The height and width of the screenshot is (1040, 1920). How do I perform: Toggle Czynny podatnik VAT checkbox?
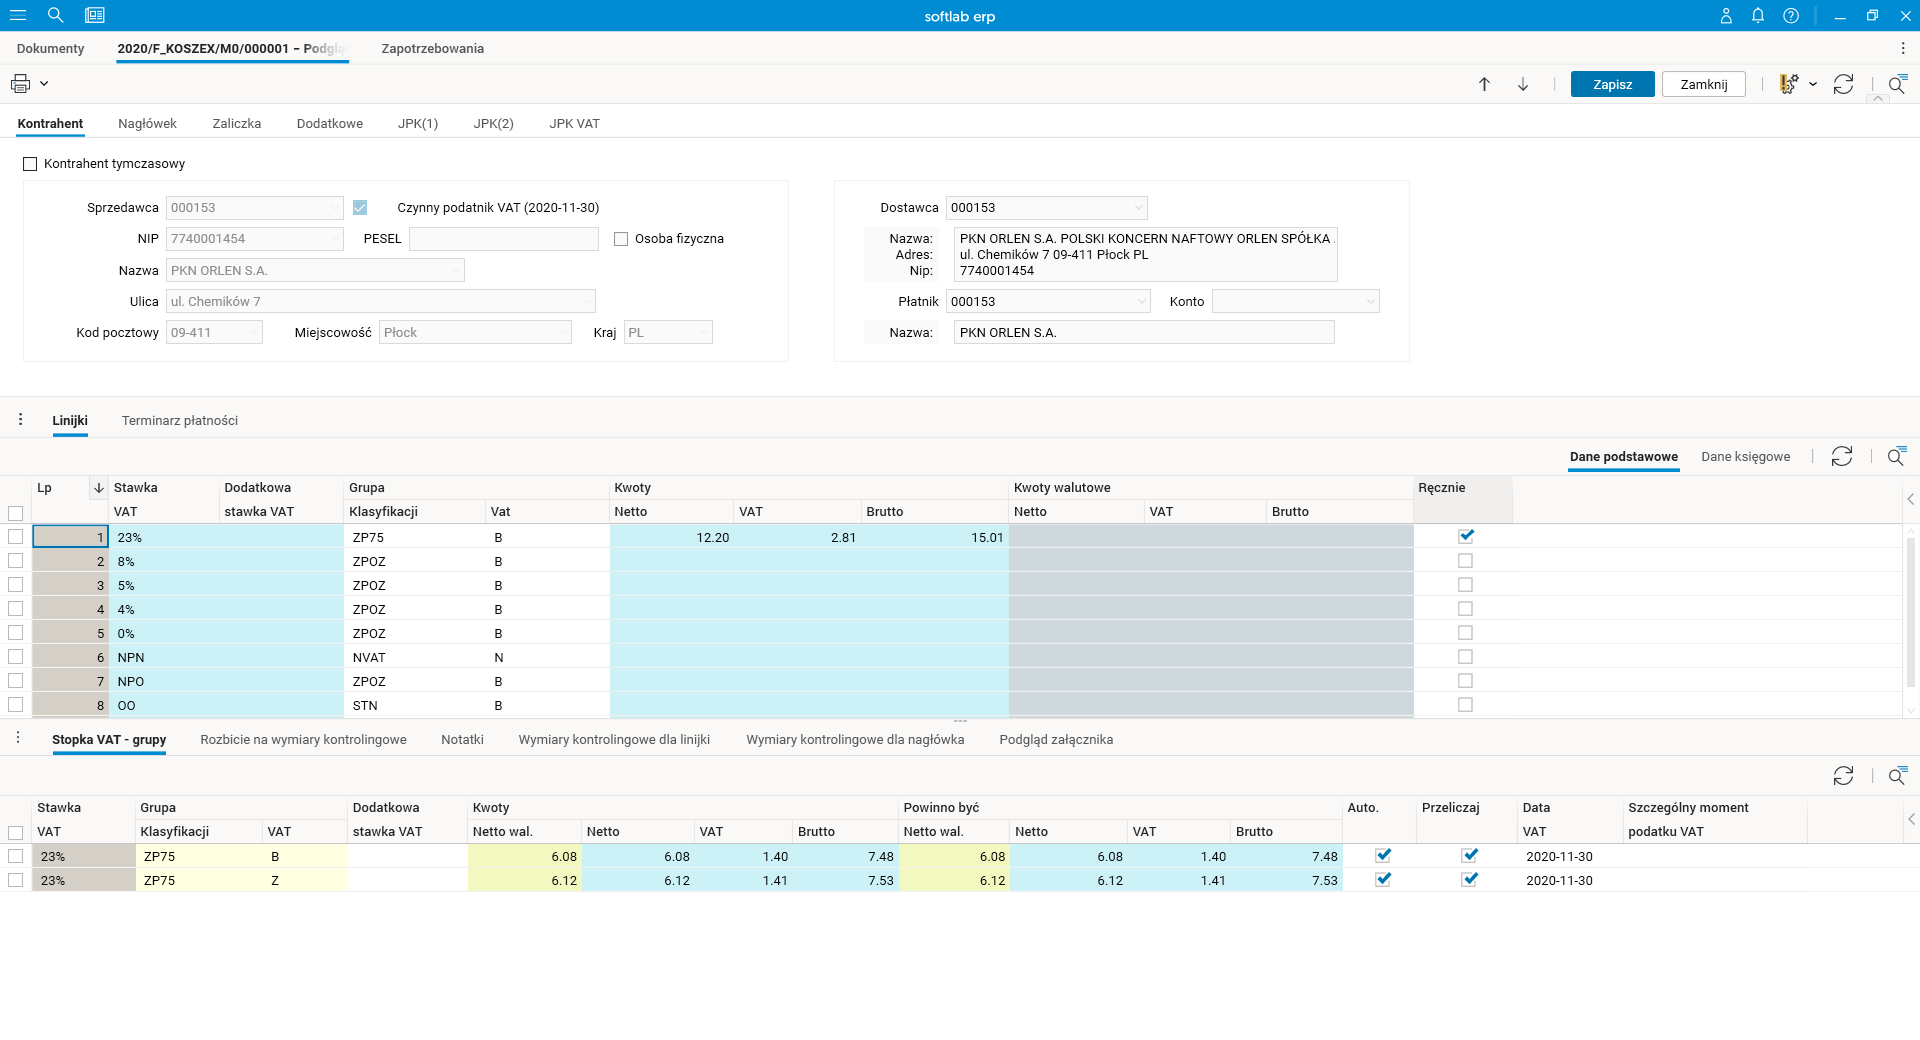coord(360,208)
